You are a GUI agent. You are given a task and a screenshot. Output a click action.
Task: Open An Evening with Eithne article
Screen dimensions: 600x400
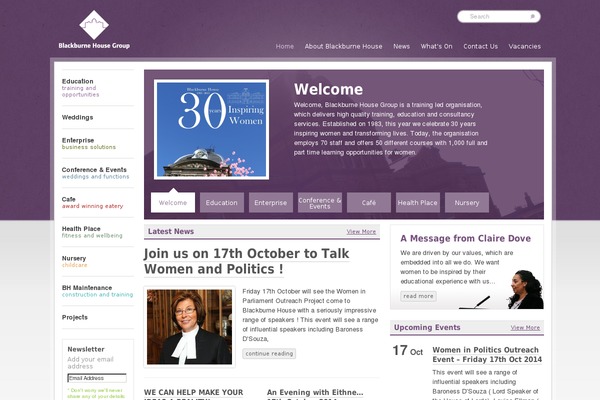click(315, 392)
